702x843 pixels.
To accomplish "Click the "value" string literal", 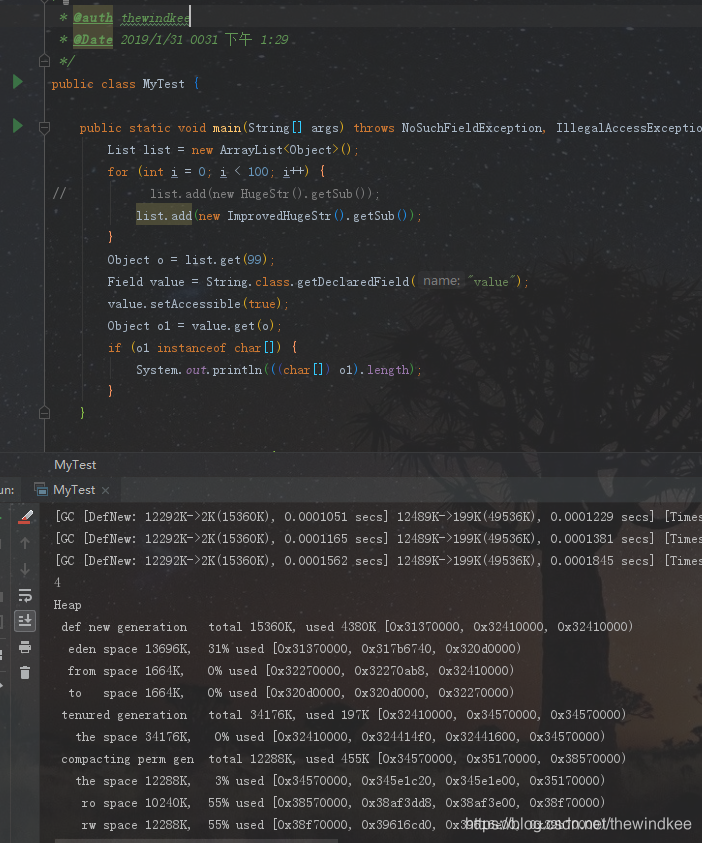I will [491, 281].
